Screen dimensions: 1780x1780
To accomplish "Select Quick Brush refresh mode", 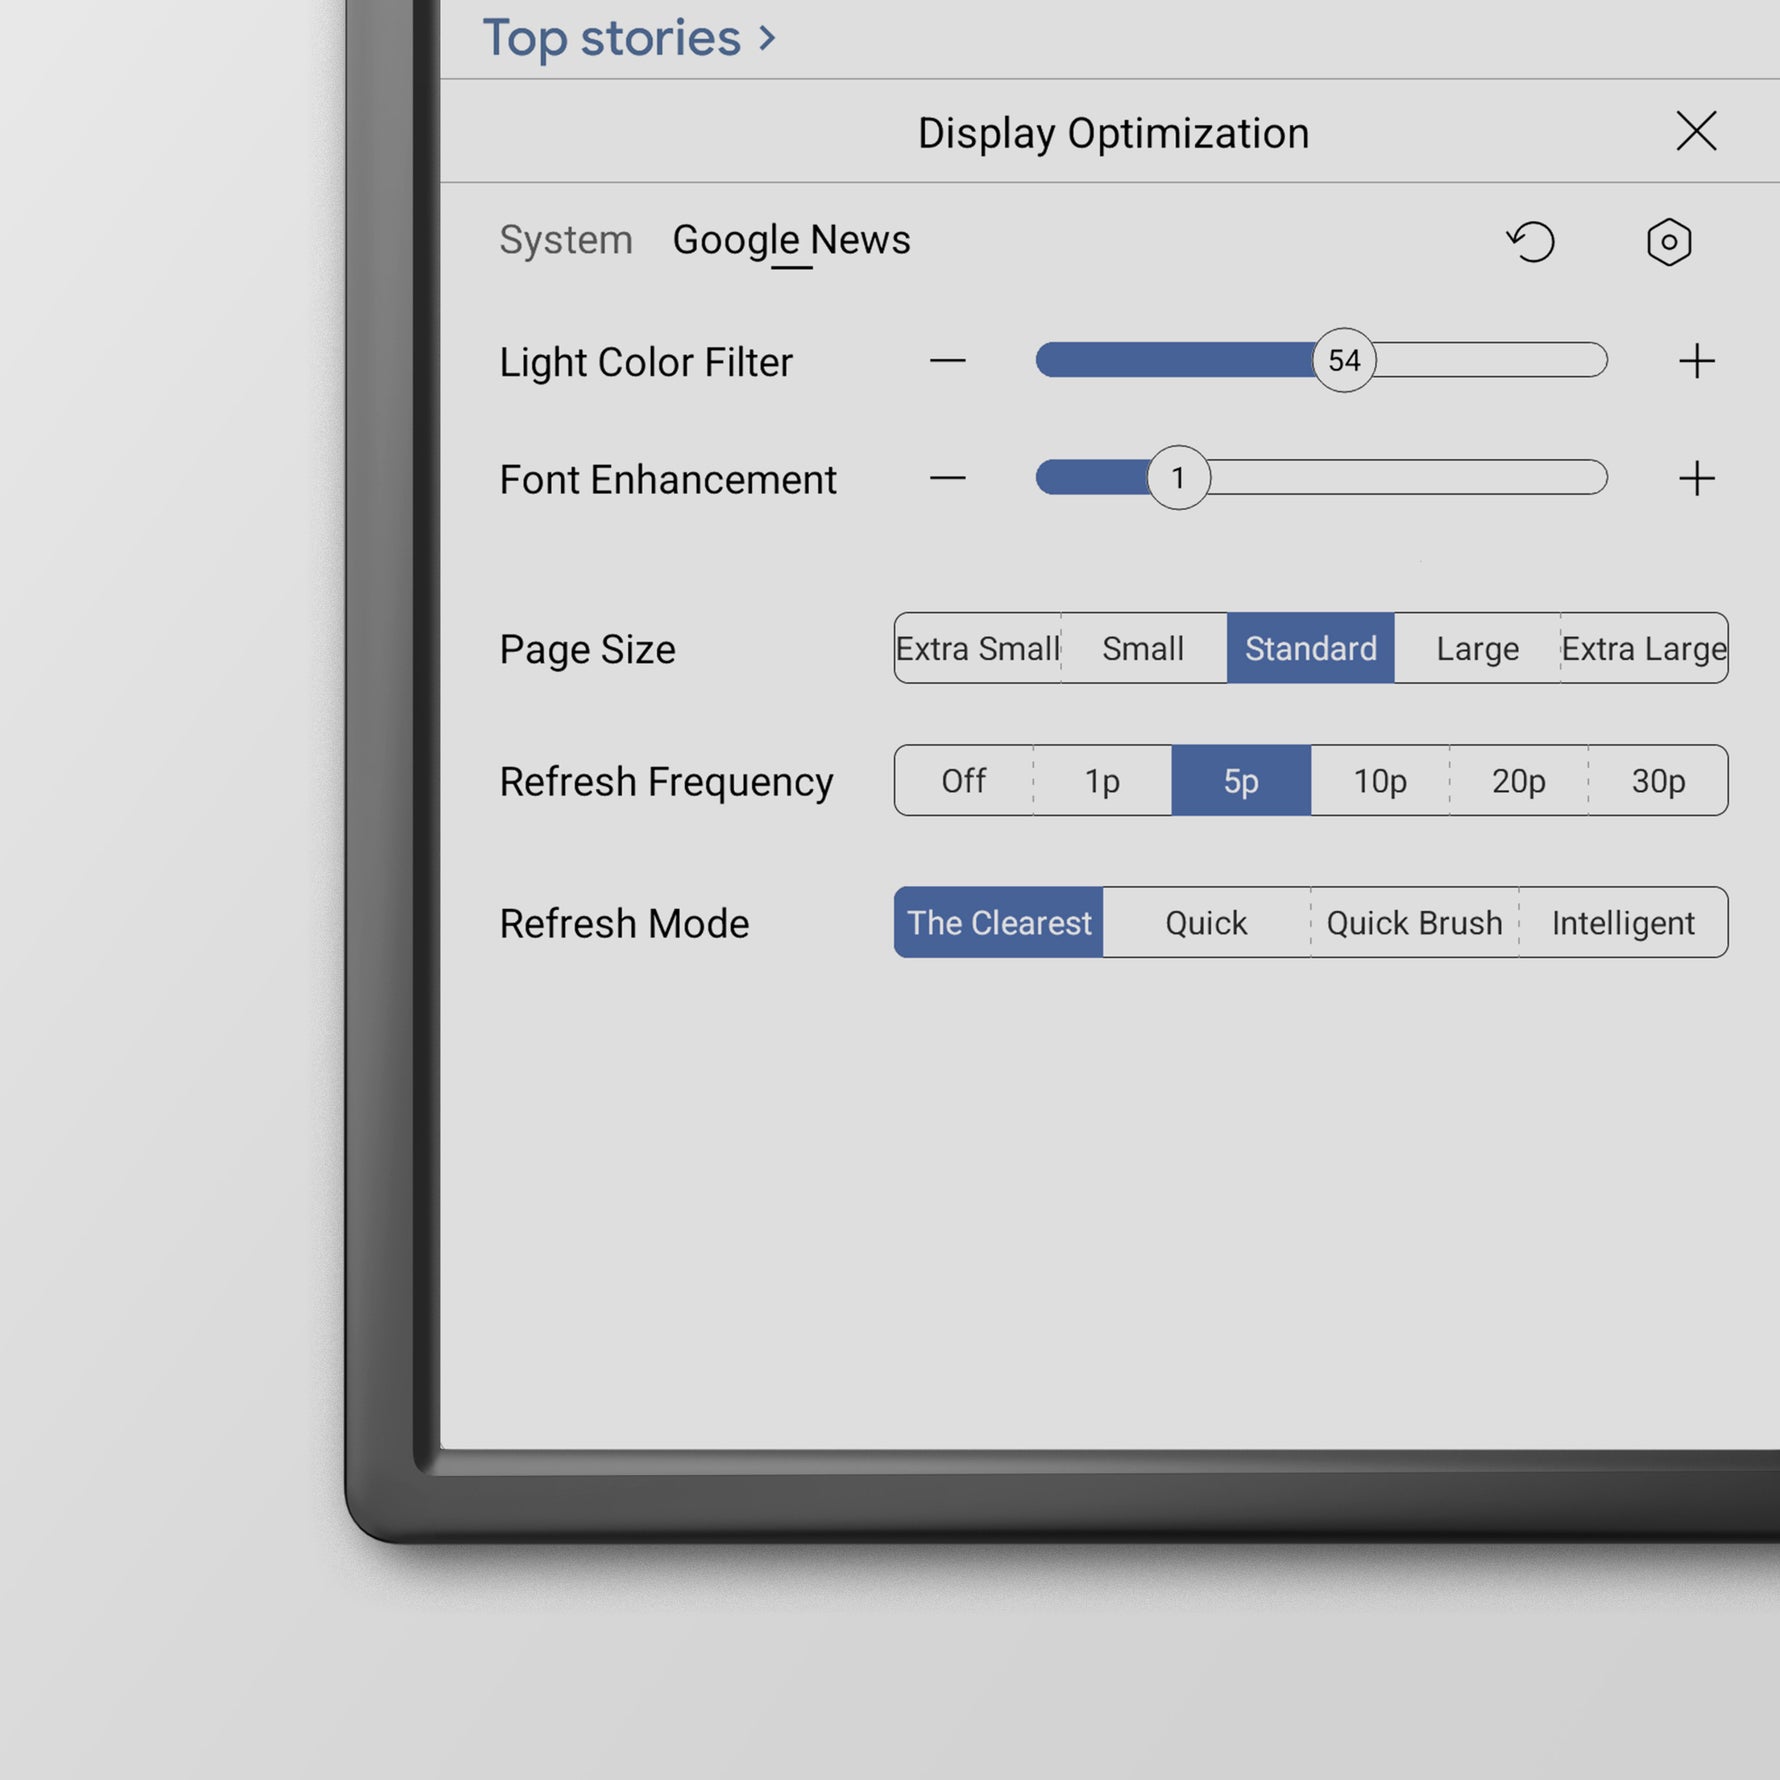I will tap(1414, 923).
